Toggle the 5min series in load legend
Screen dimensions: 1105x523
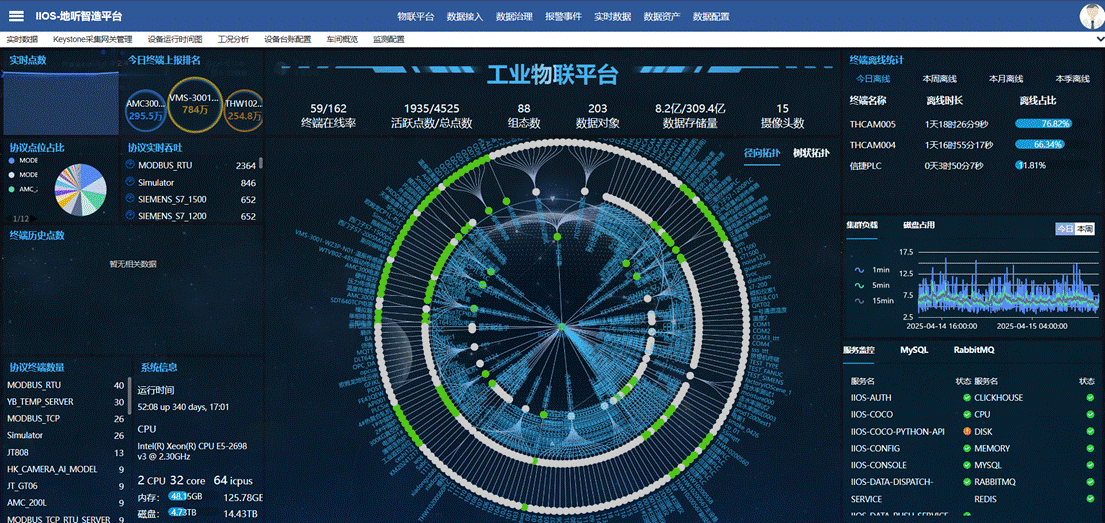point(870,285)
